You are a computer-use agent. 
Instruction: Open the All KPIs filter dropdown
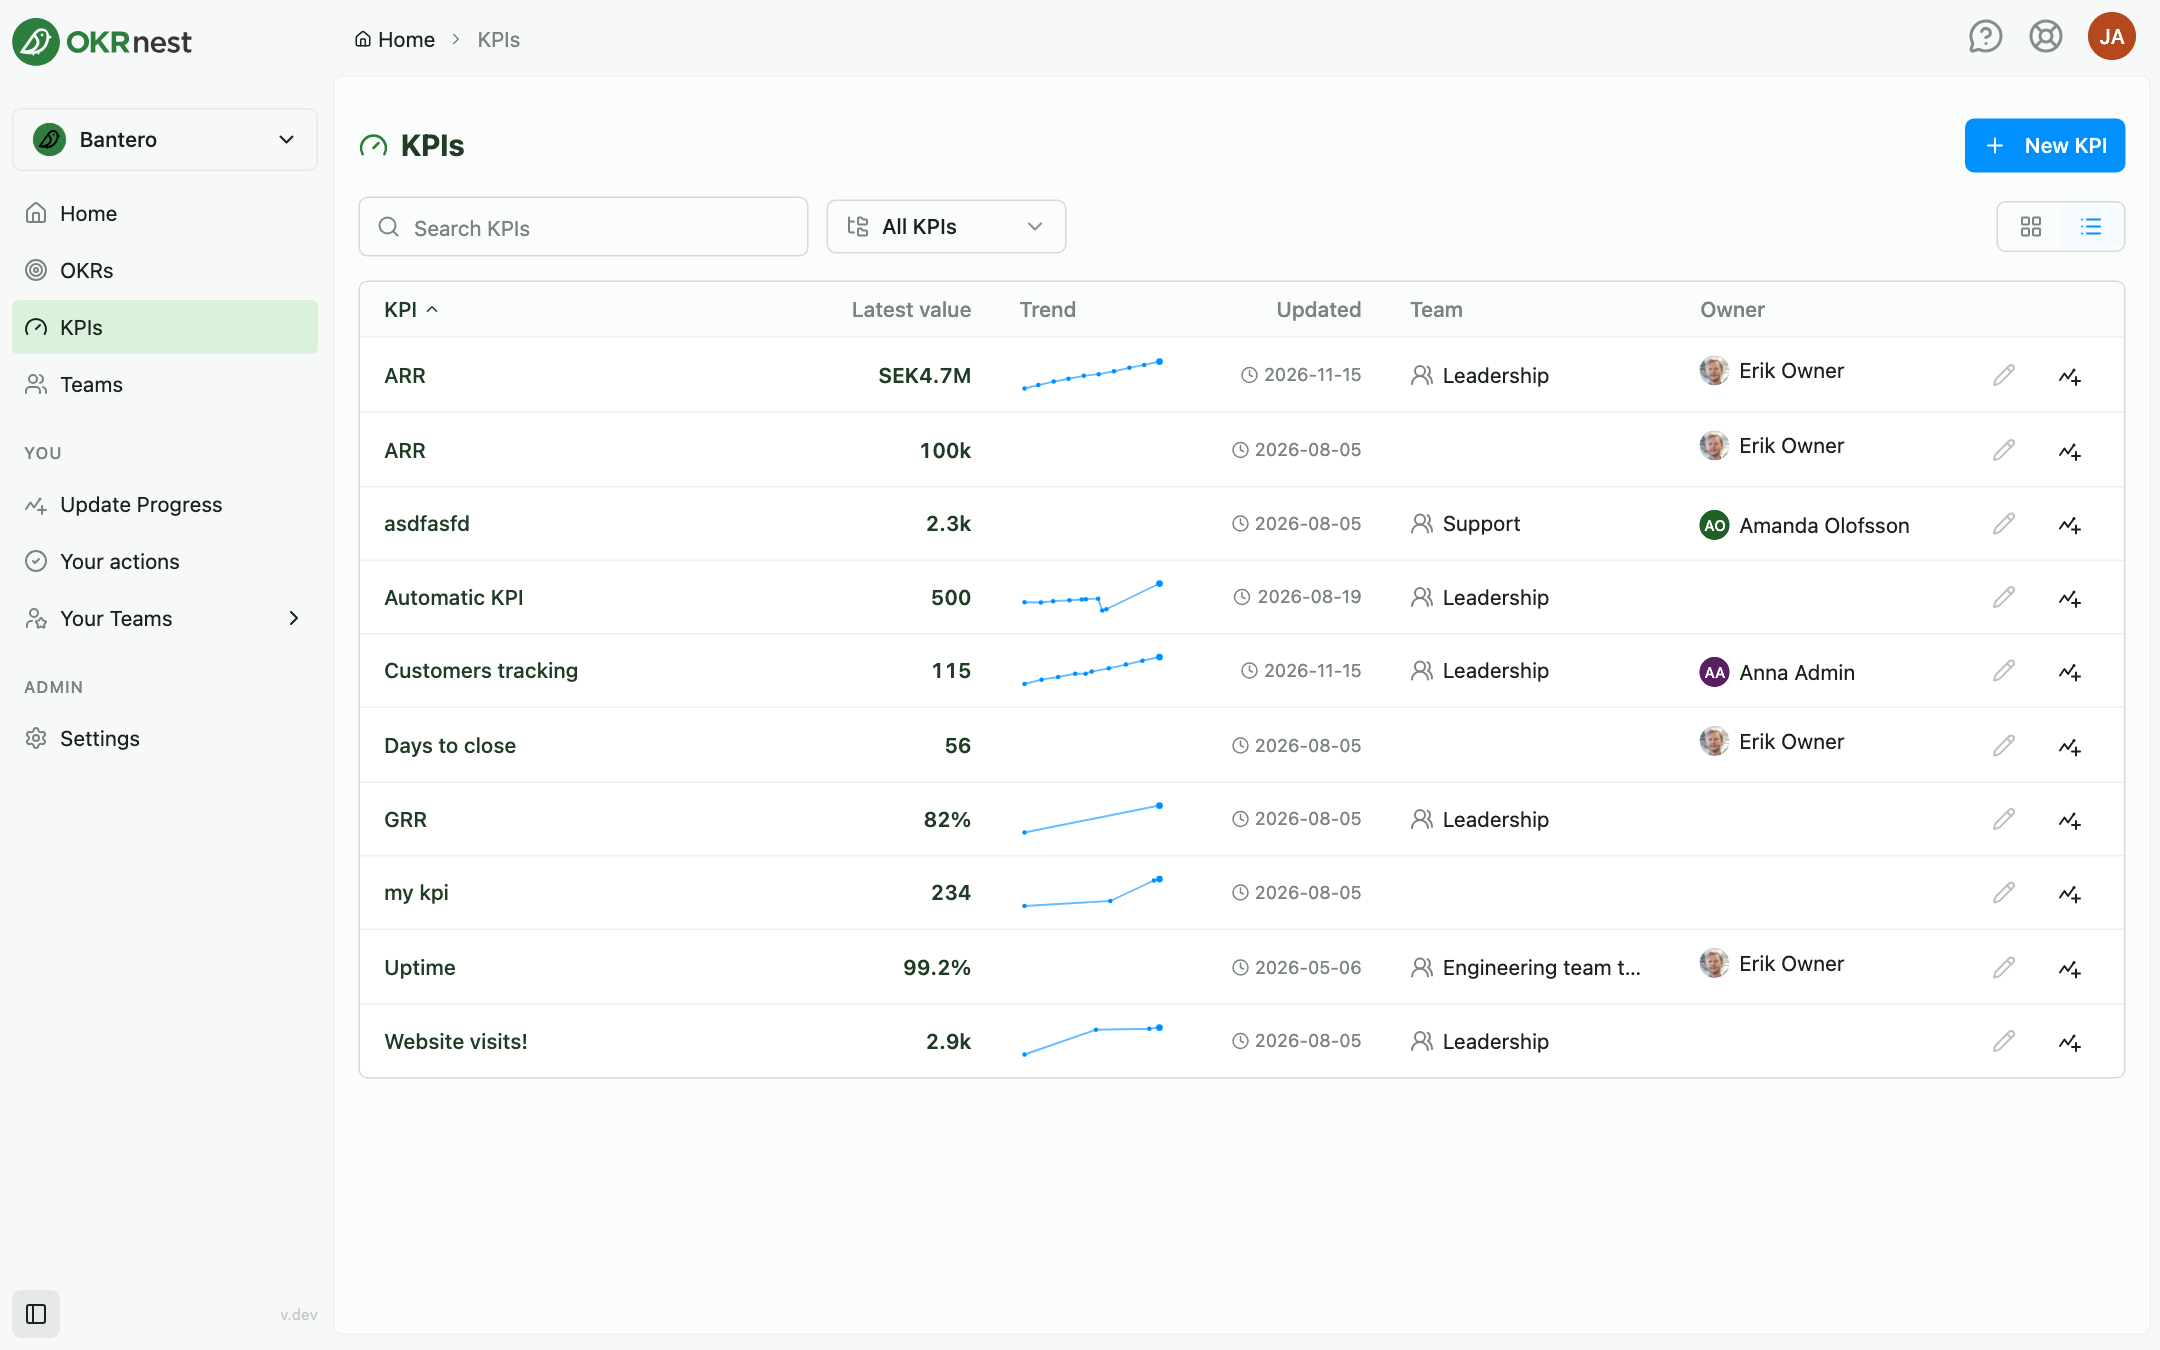pos(946,227)
